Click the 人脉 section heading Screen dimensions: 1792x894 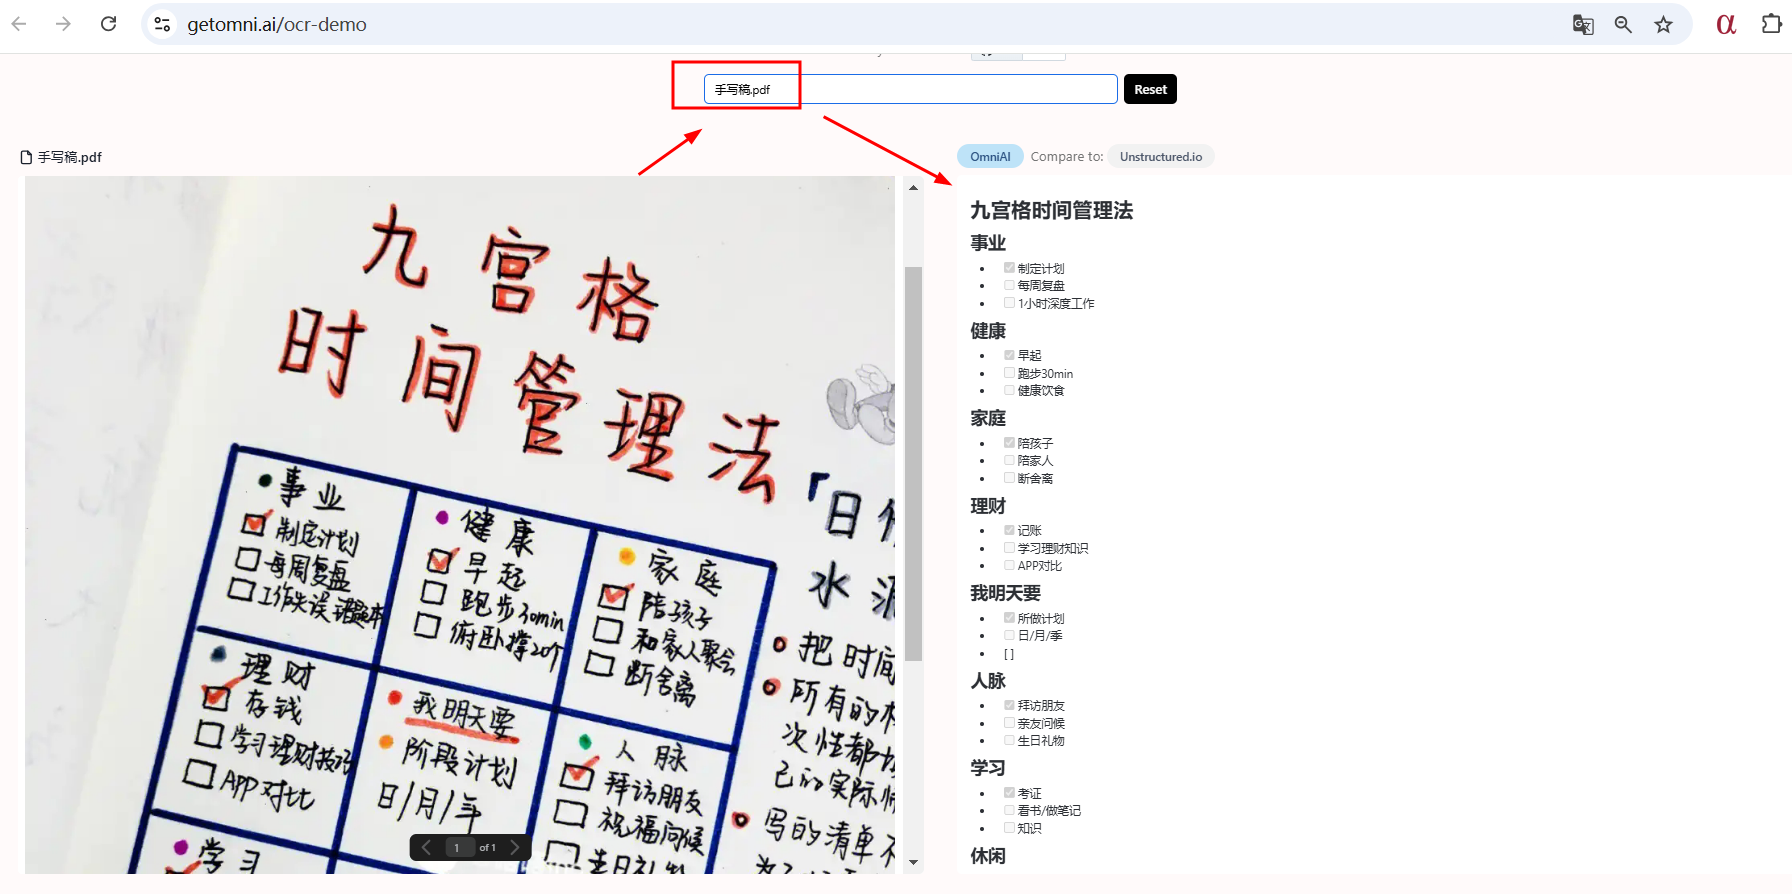coord(988,681)
